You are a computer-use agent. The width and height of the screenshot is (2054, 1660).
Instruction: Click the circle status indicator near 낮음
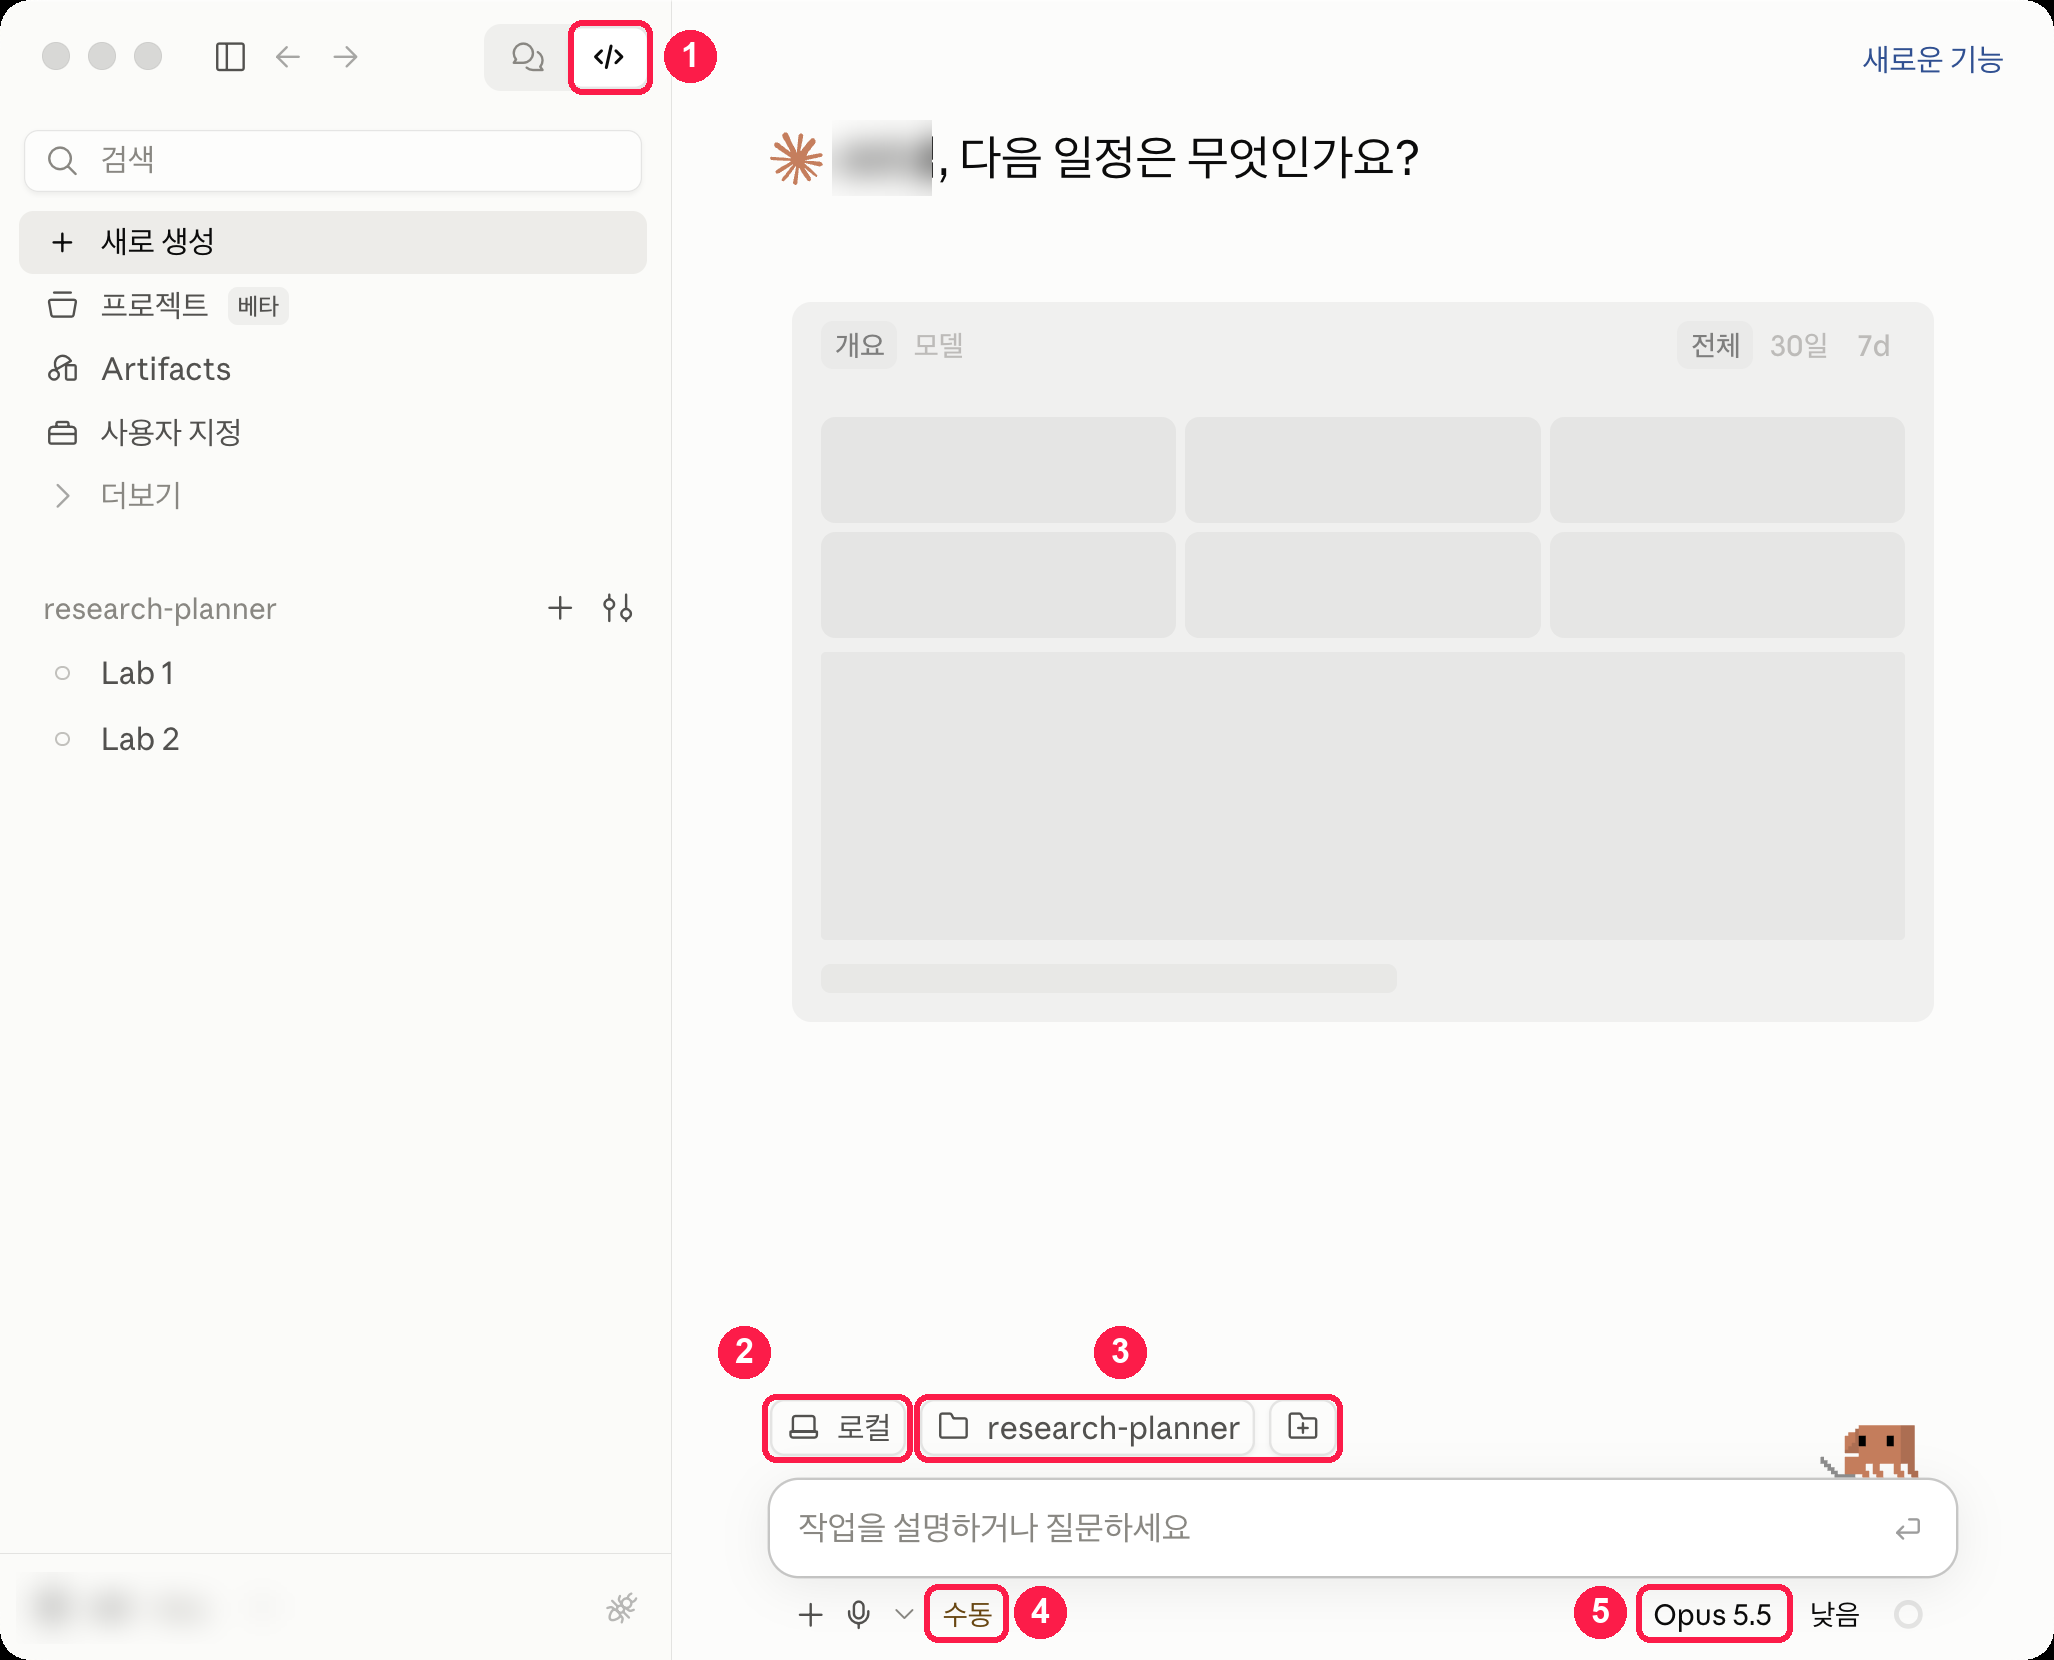1909,1614
